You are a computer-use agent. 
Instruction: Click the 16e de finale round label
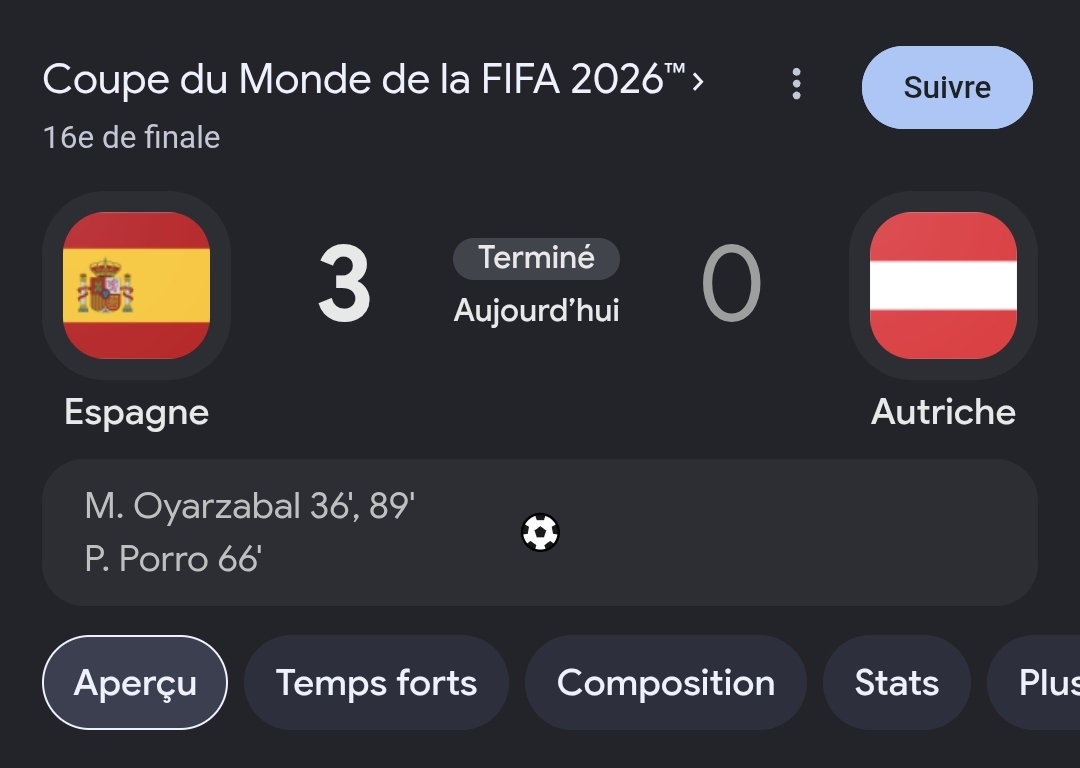click(132, 138)
